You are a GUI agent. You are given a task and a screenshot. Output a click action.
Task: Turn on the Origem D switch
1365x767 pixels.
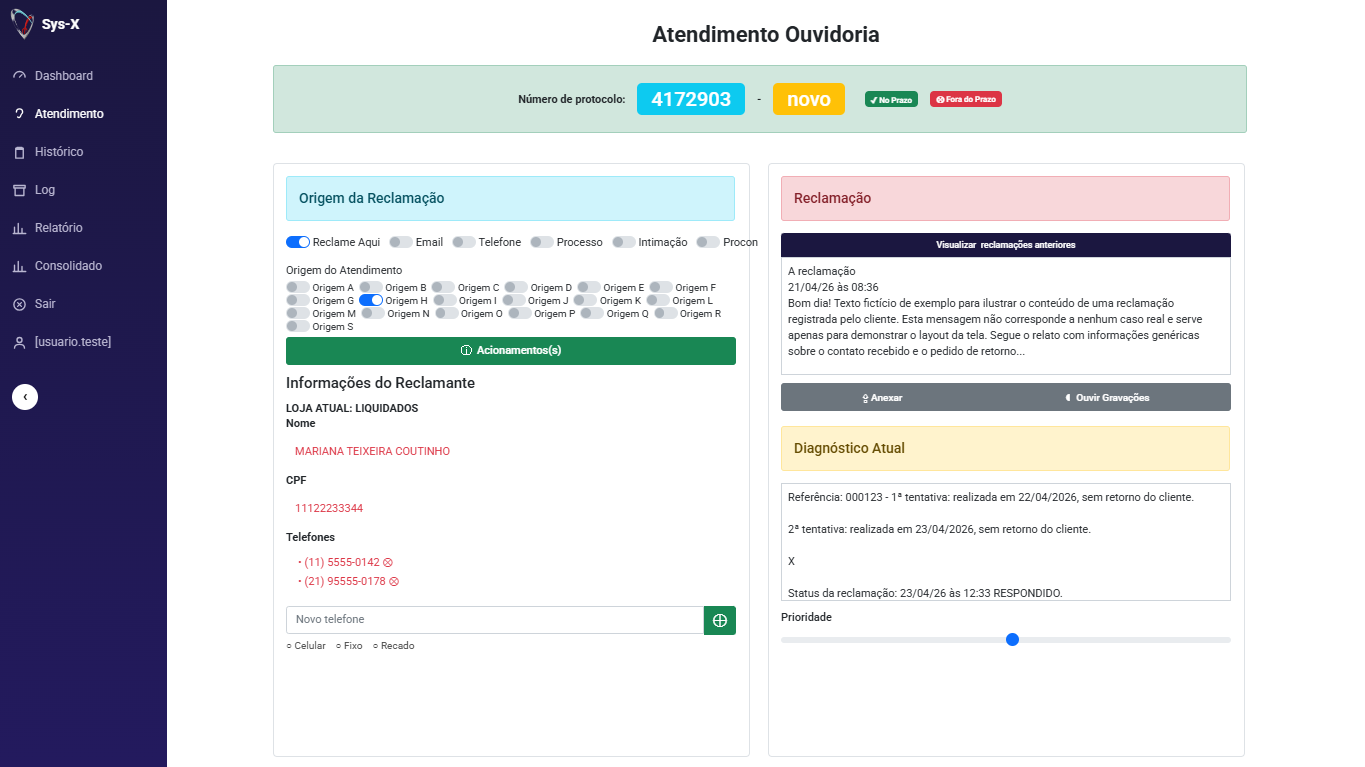point(516,287)
